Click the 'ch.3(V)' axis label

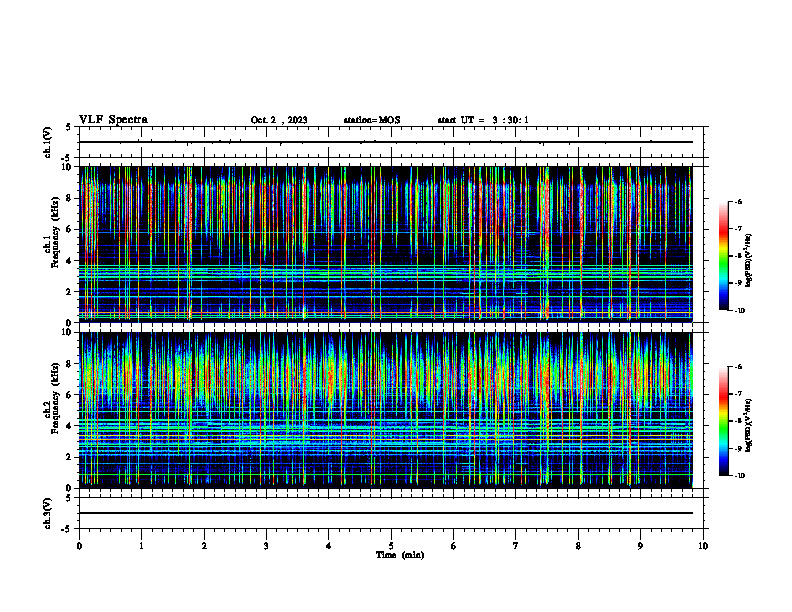[x=47, y=514]
